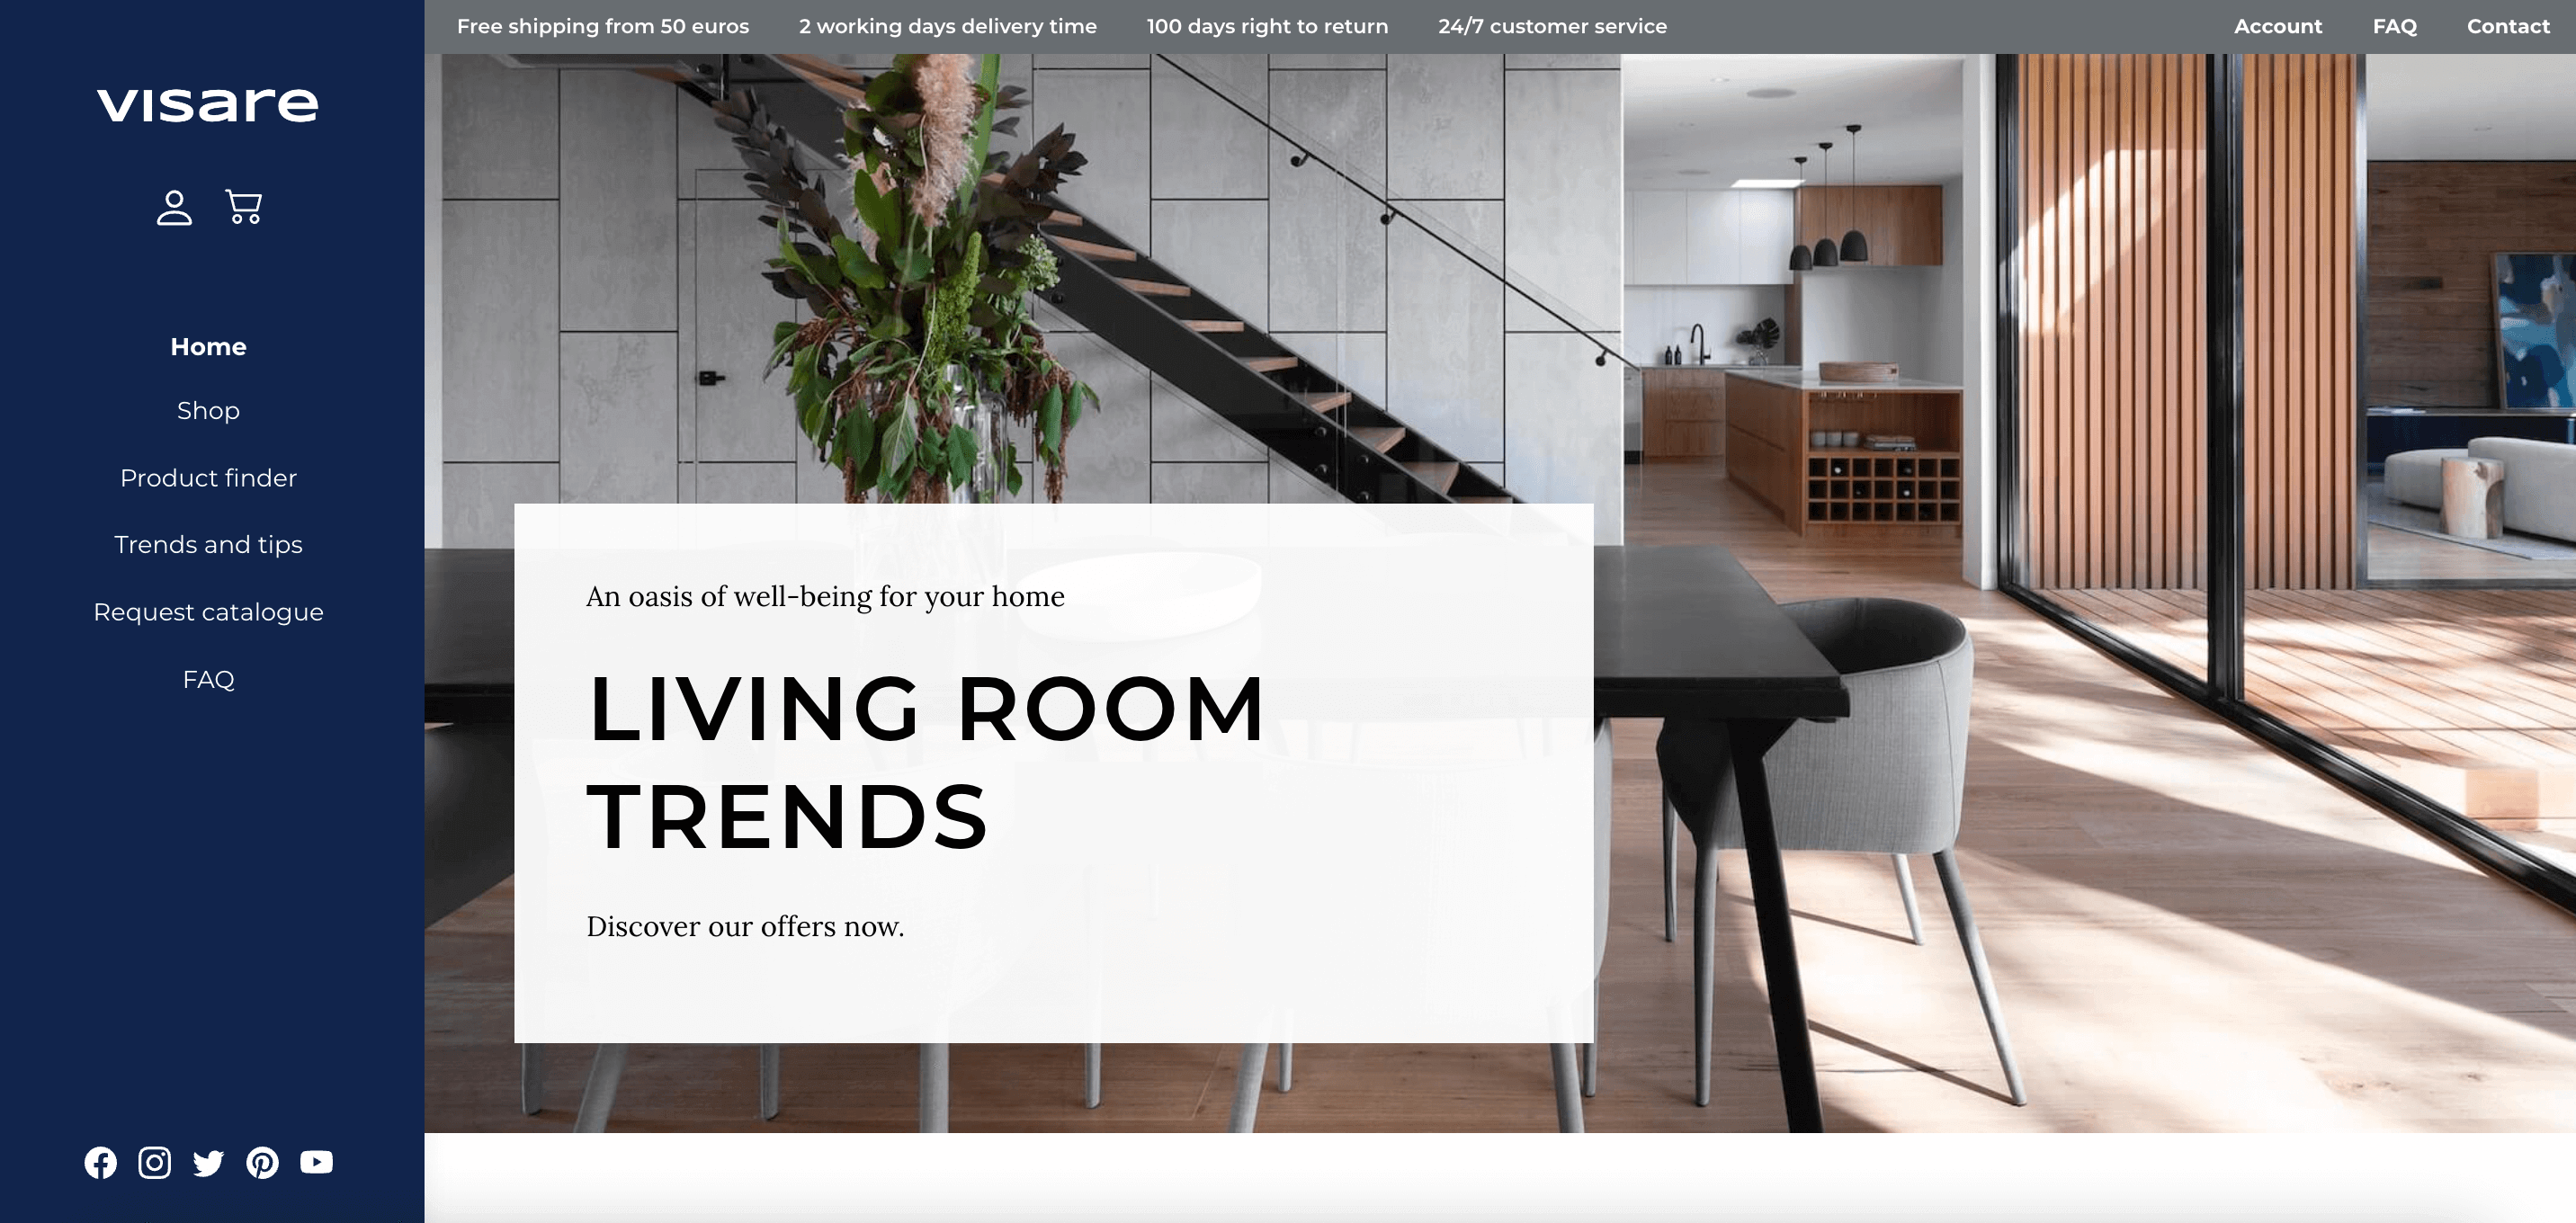The image size is (2576, 1223).
Task: Navigate to the Shop menu item
Action: click(x=209, y=410)
